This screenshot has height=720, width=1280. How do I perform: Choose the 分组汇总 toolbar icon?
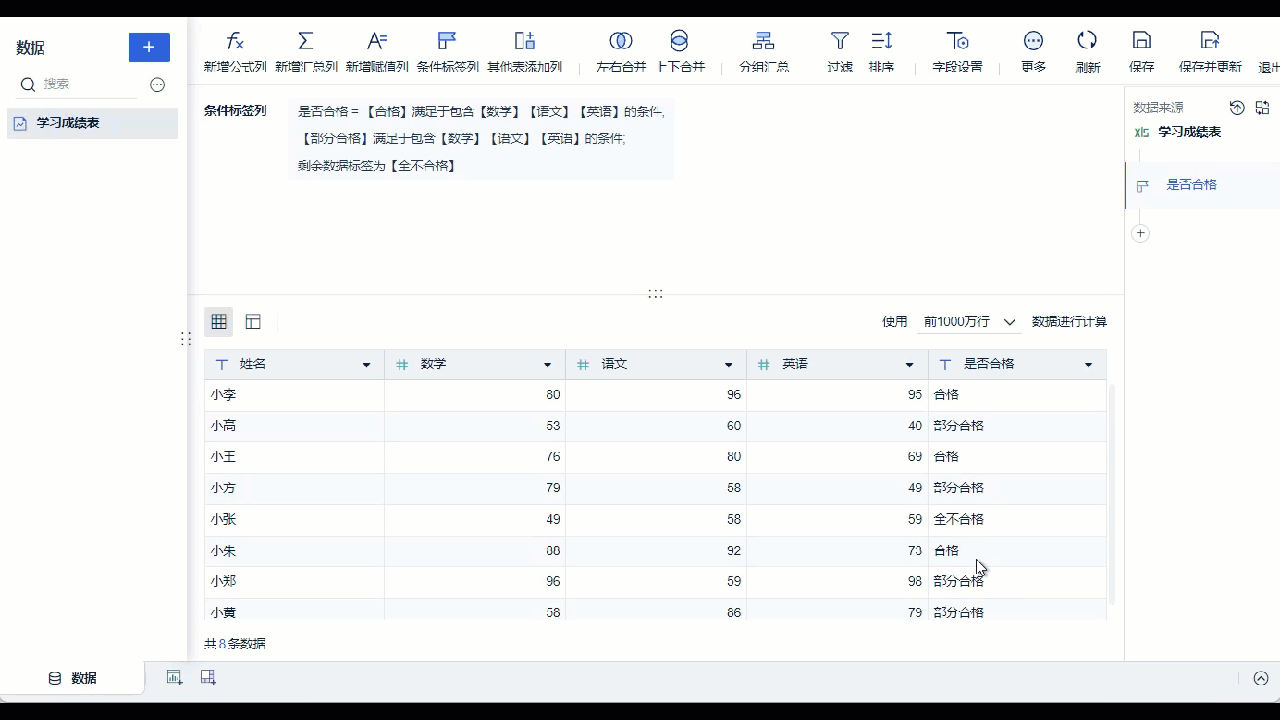click(764, 41)
